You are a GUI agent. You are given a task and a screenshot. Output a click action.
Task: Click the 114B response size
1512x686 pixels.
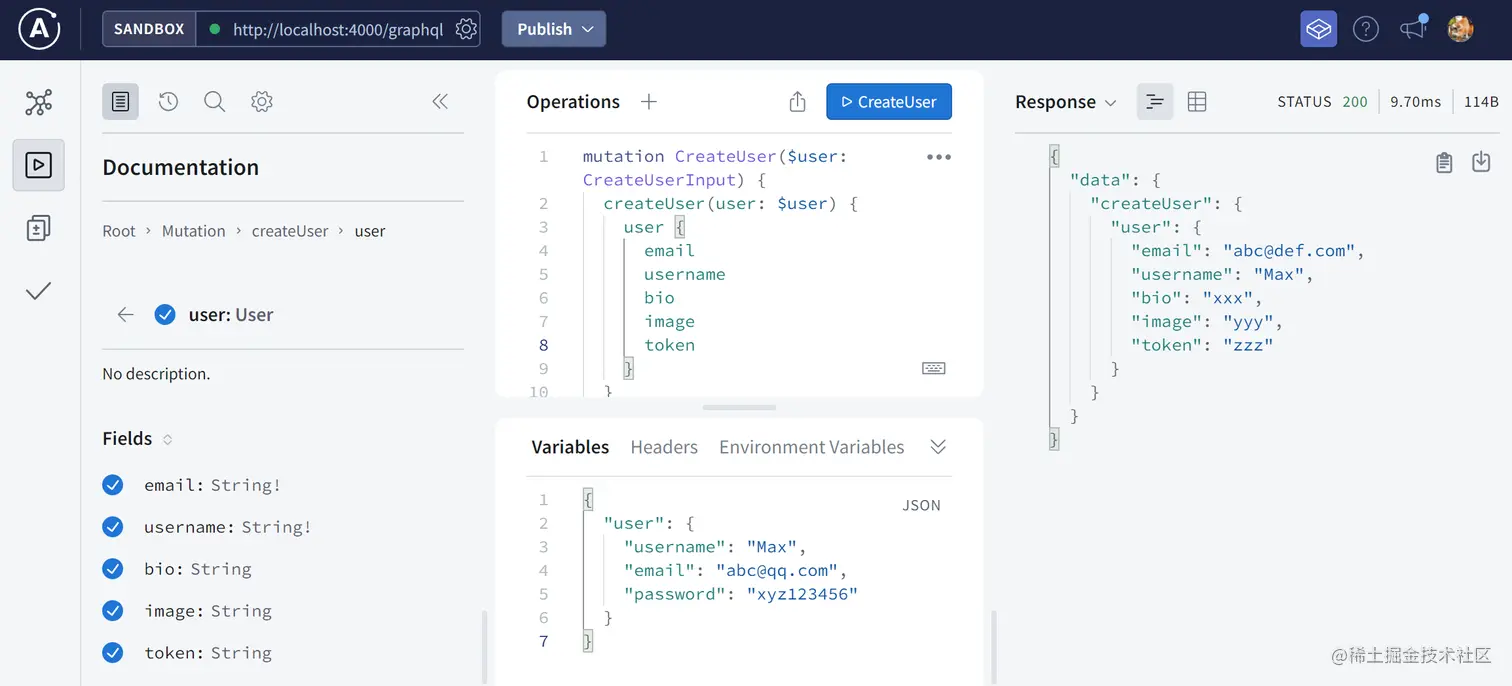[x=1481, y=102]
